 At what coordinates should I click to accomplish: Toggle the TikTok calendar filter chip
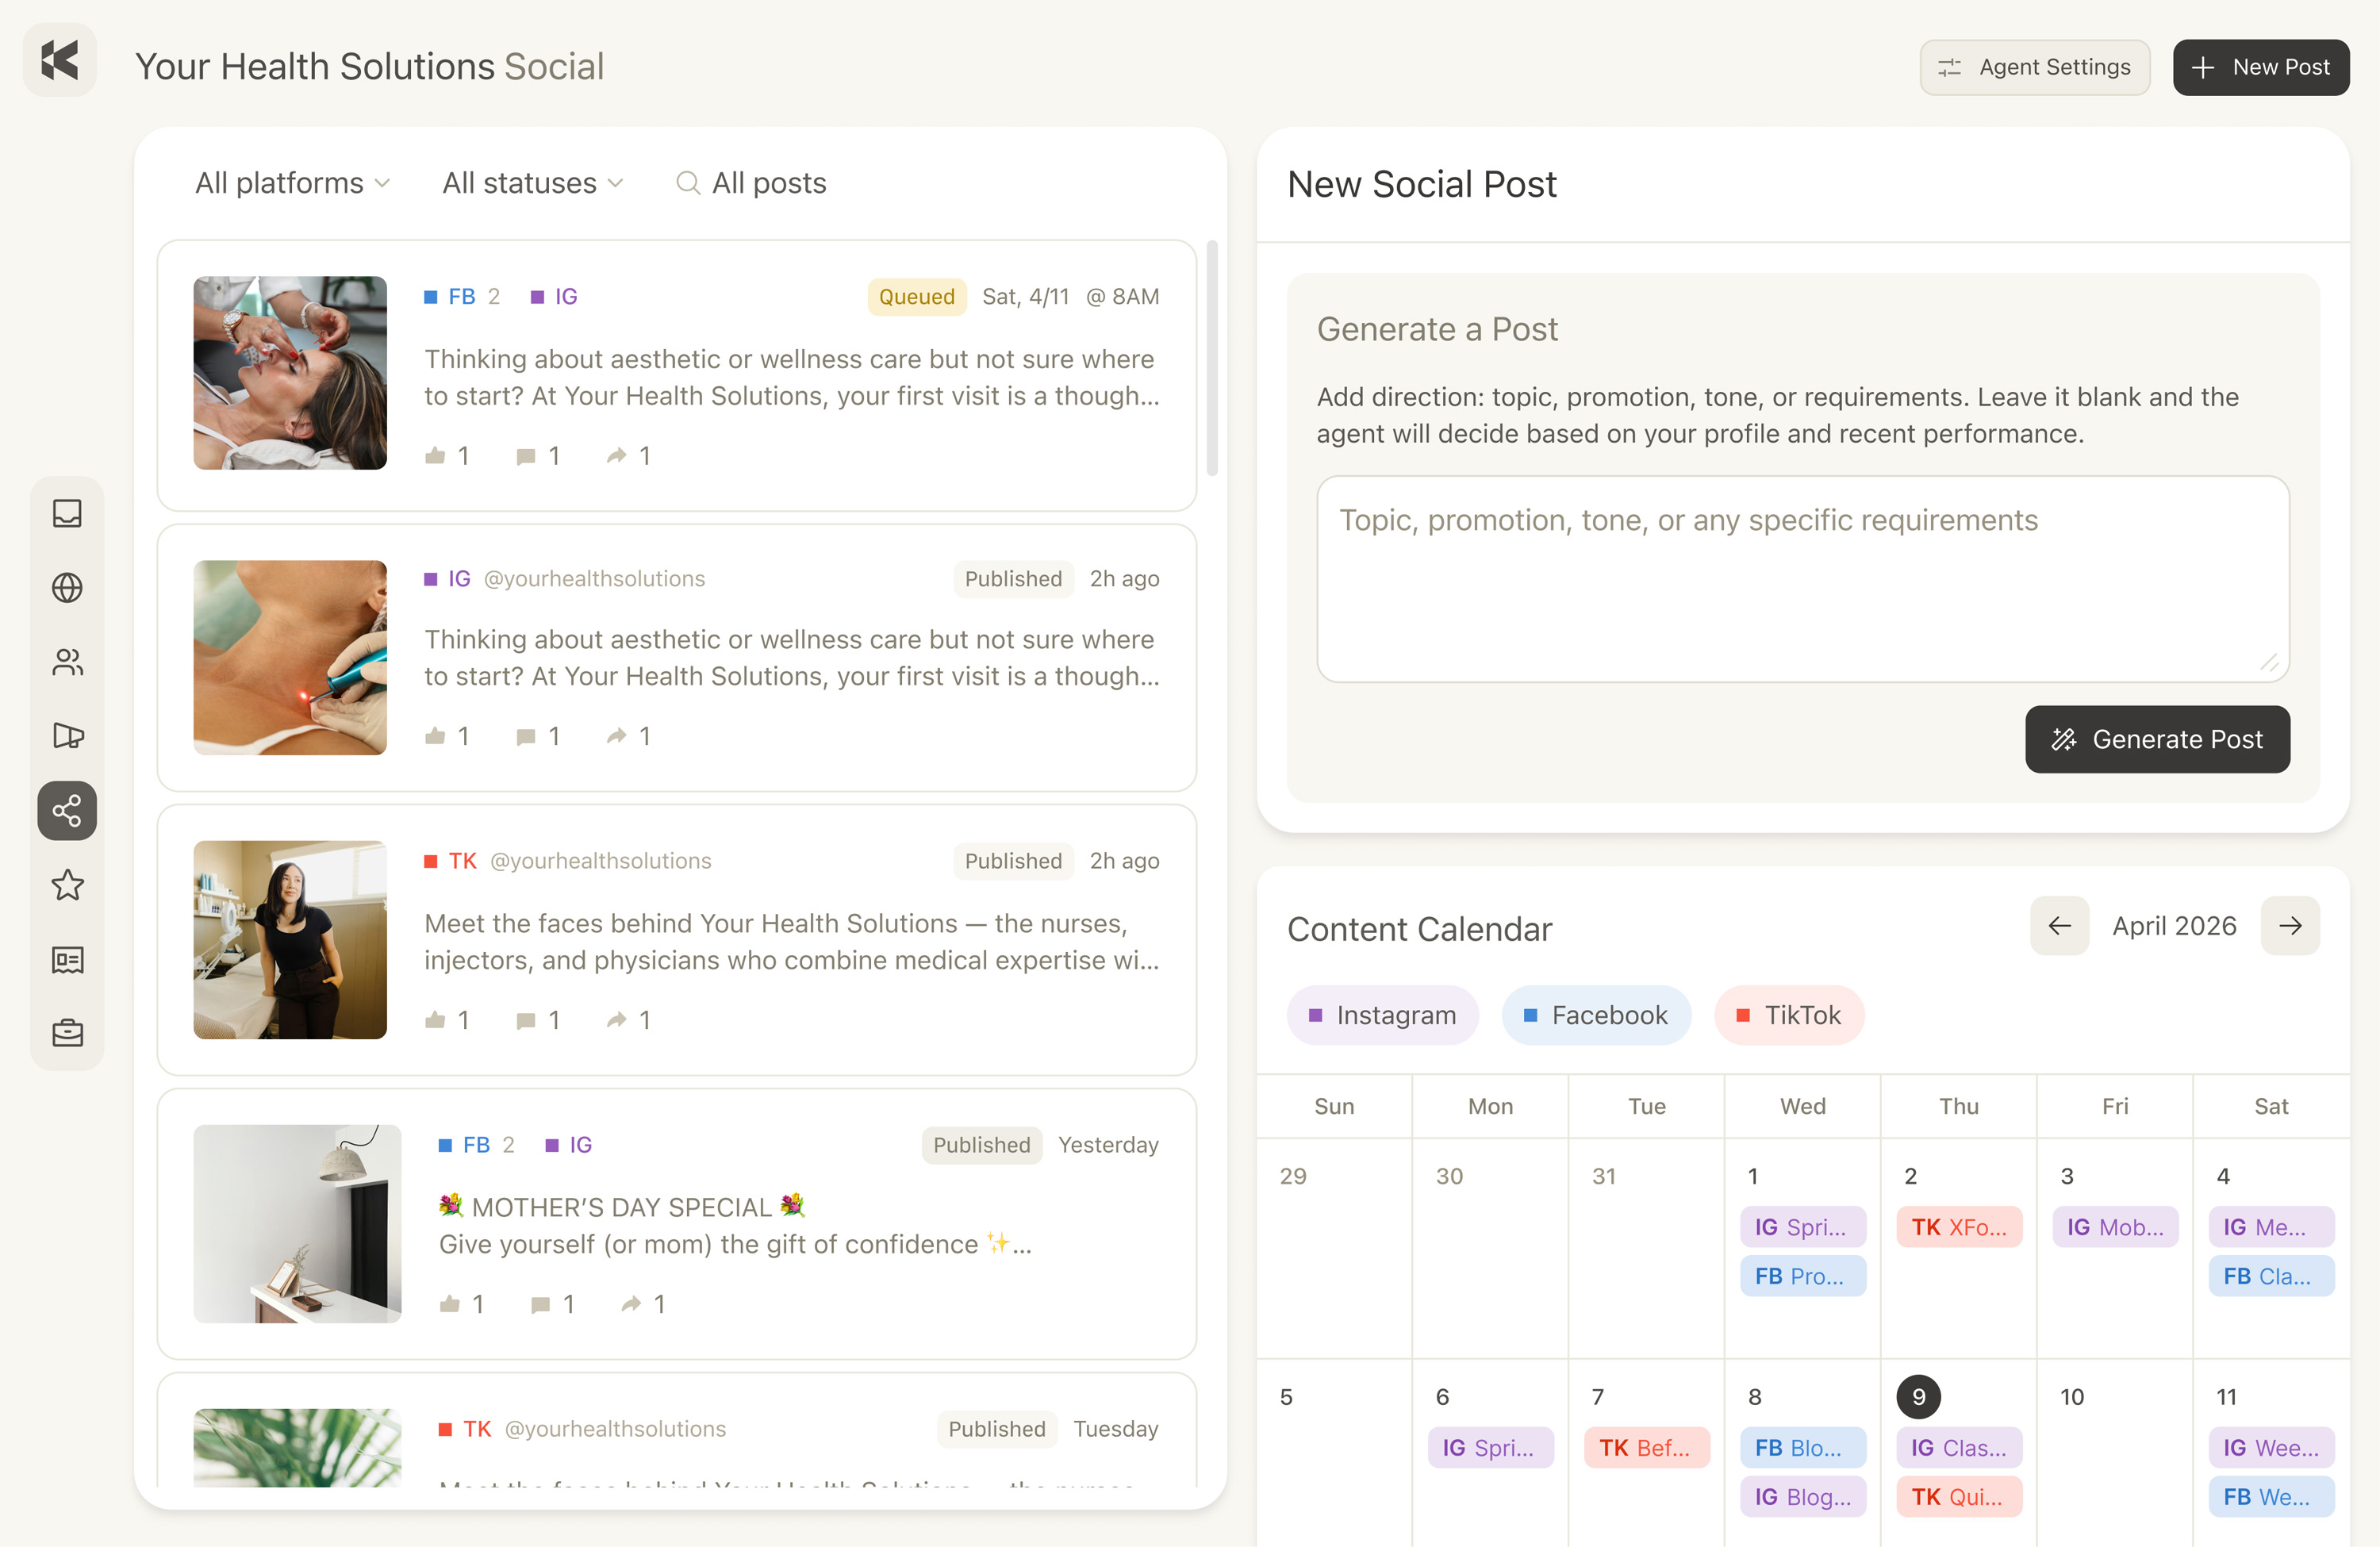point(1789,1015)
